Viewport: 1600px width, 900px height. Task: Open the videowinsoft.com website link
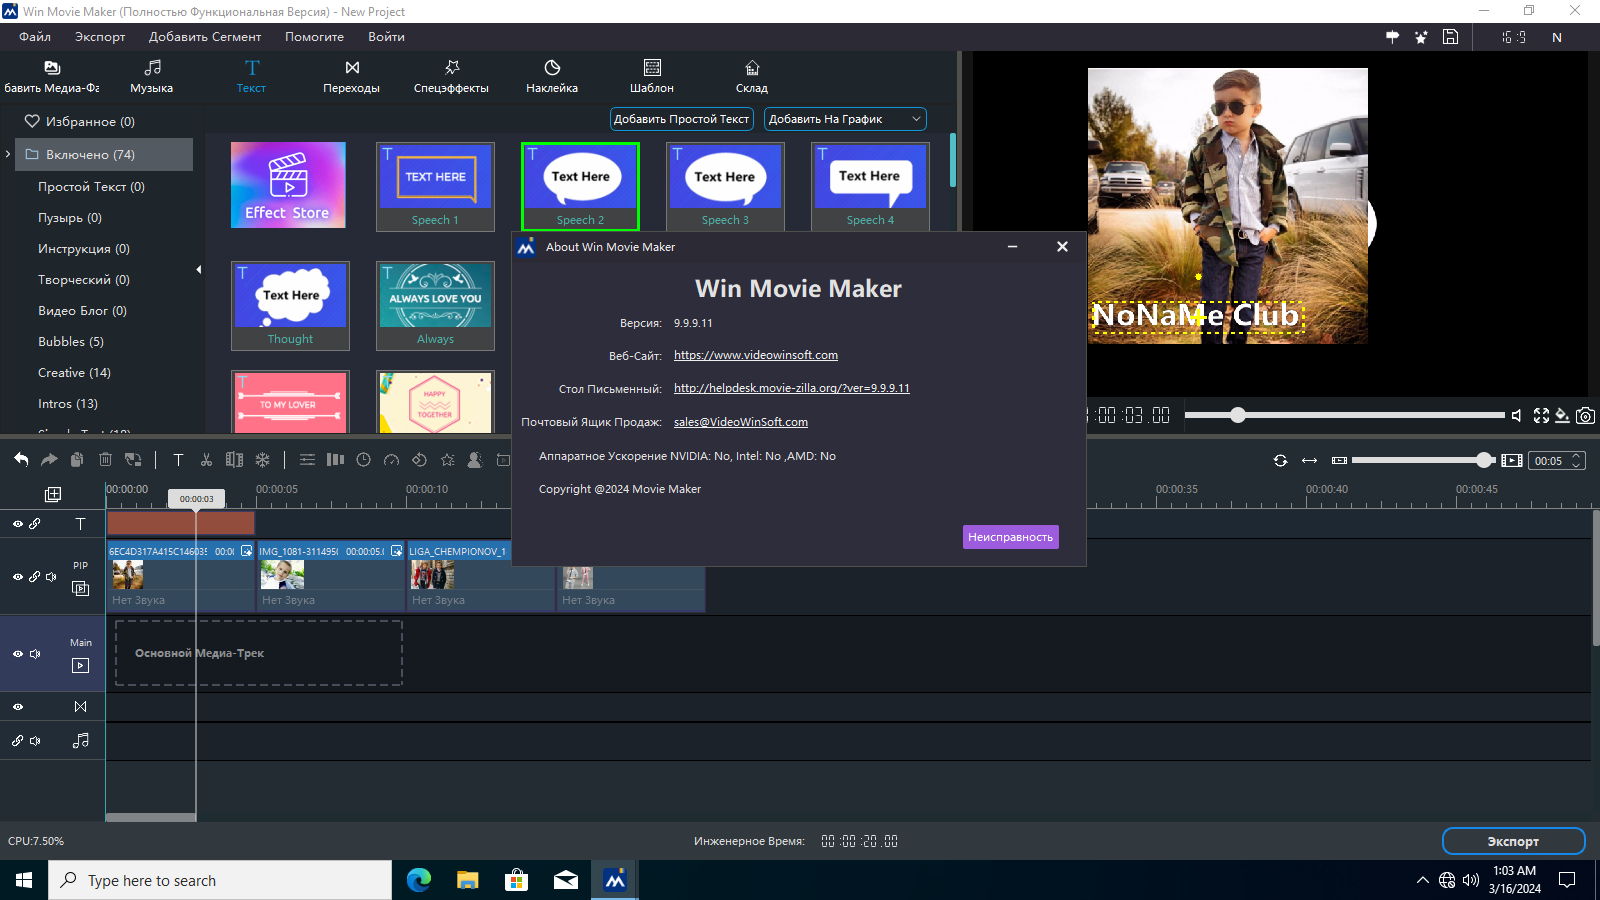click(756, 355)
